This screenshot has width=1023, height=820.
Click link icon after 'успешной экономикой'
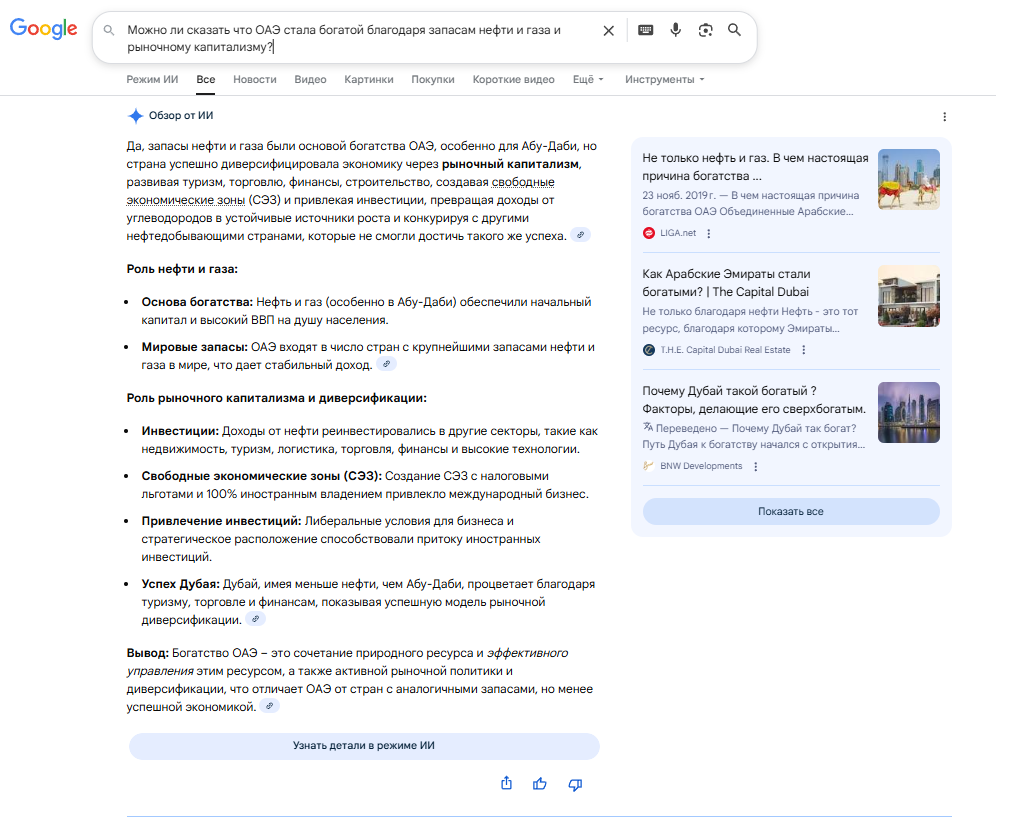269,706
